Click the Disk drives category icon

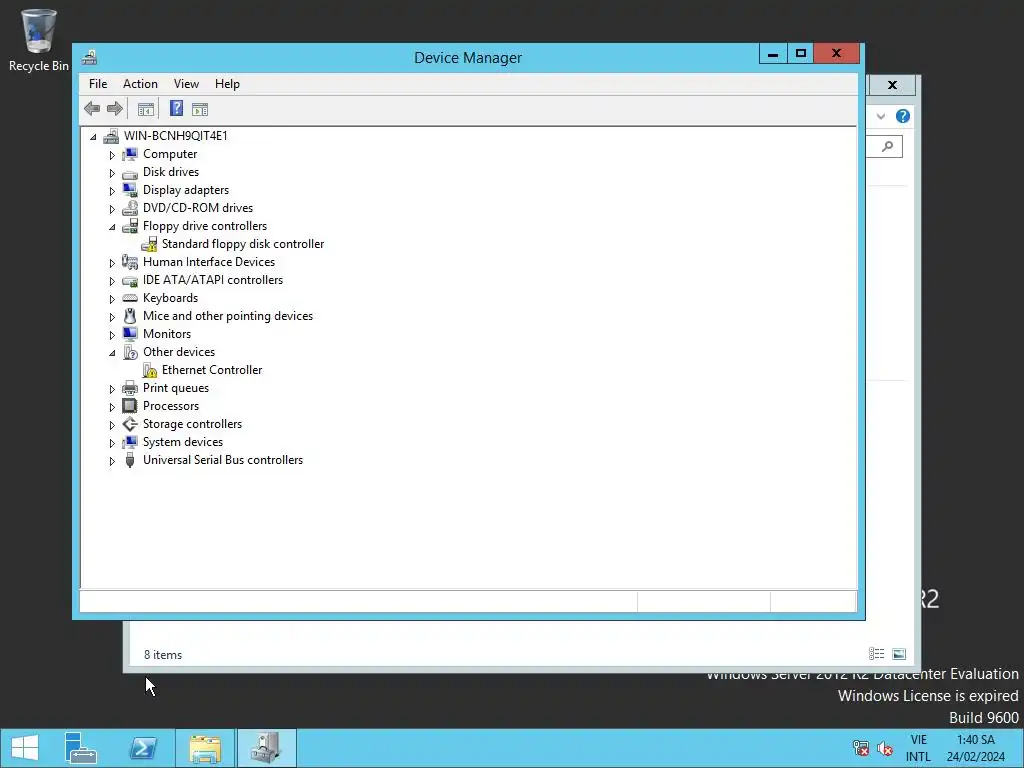click(130, 172)
